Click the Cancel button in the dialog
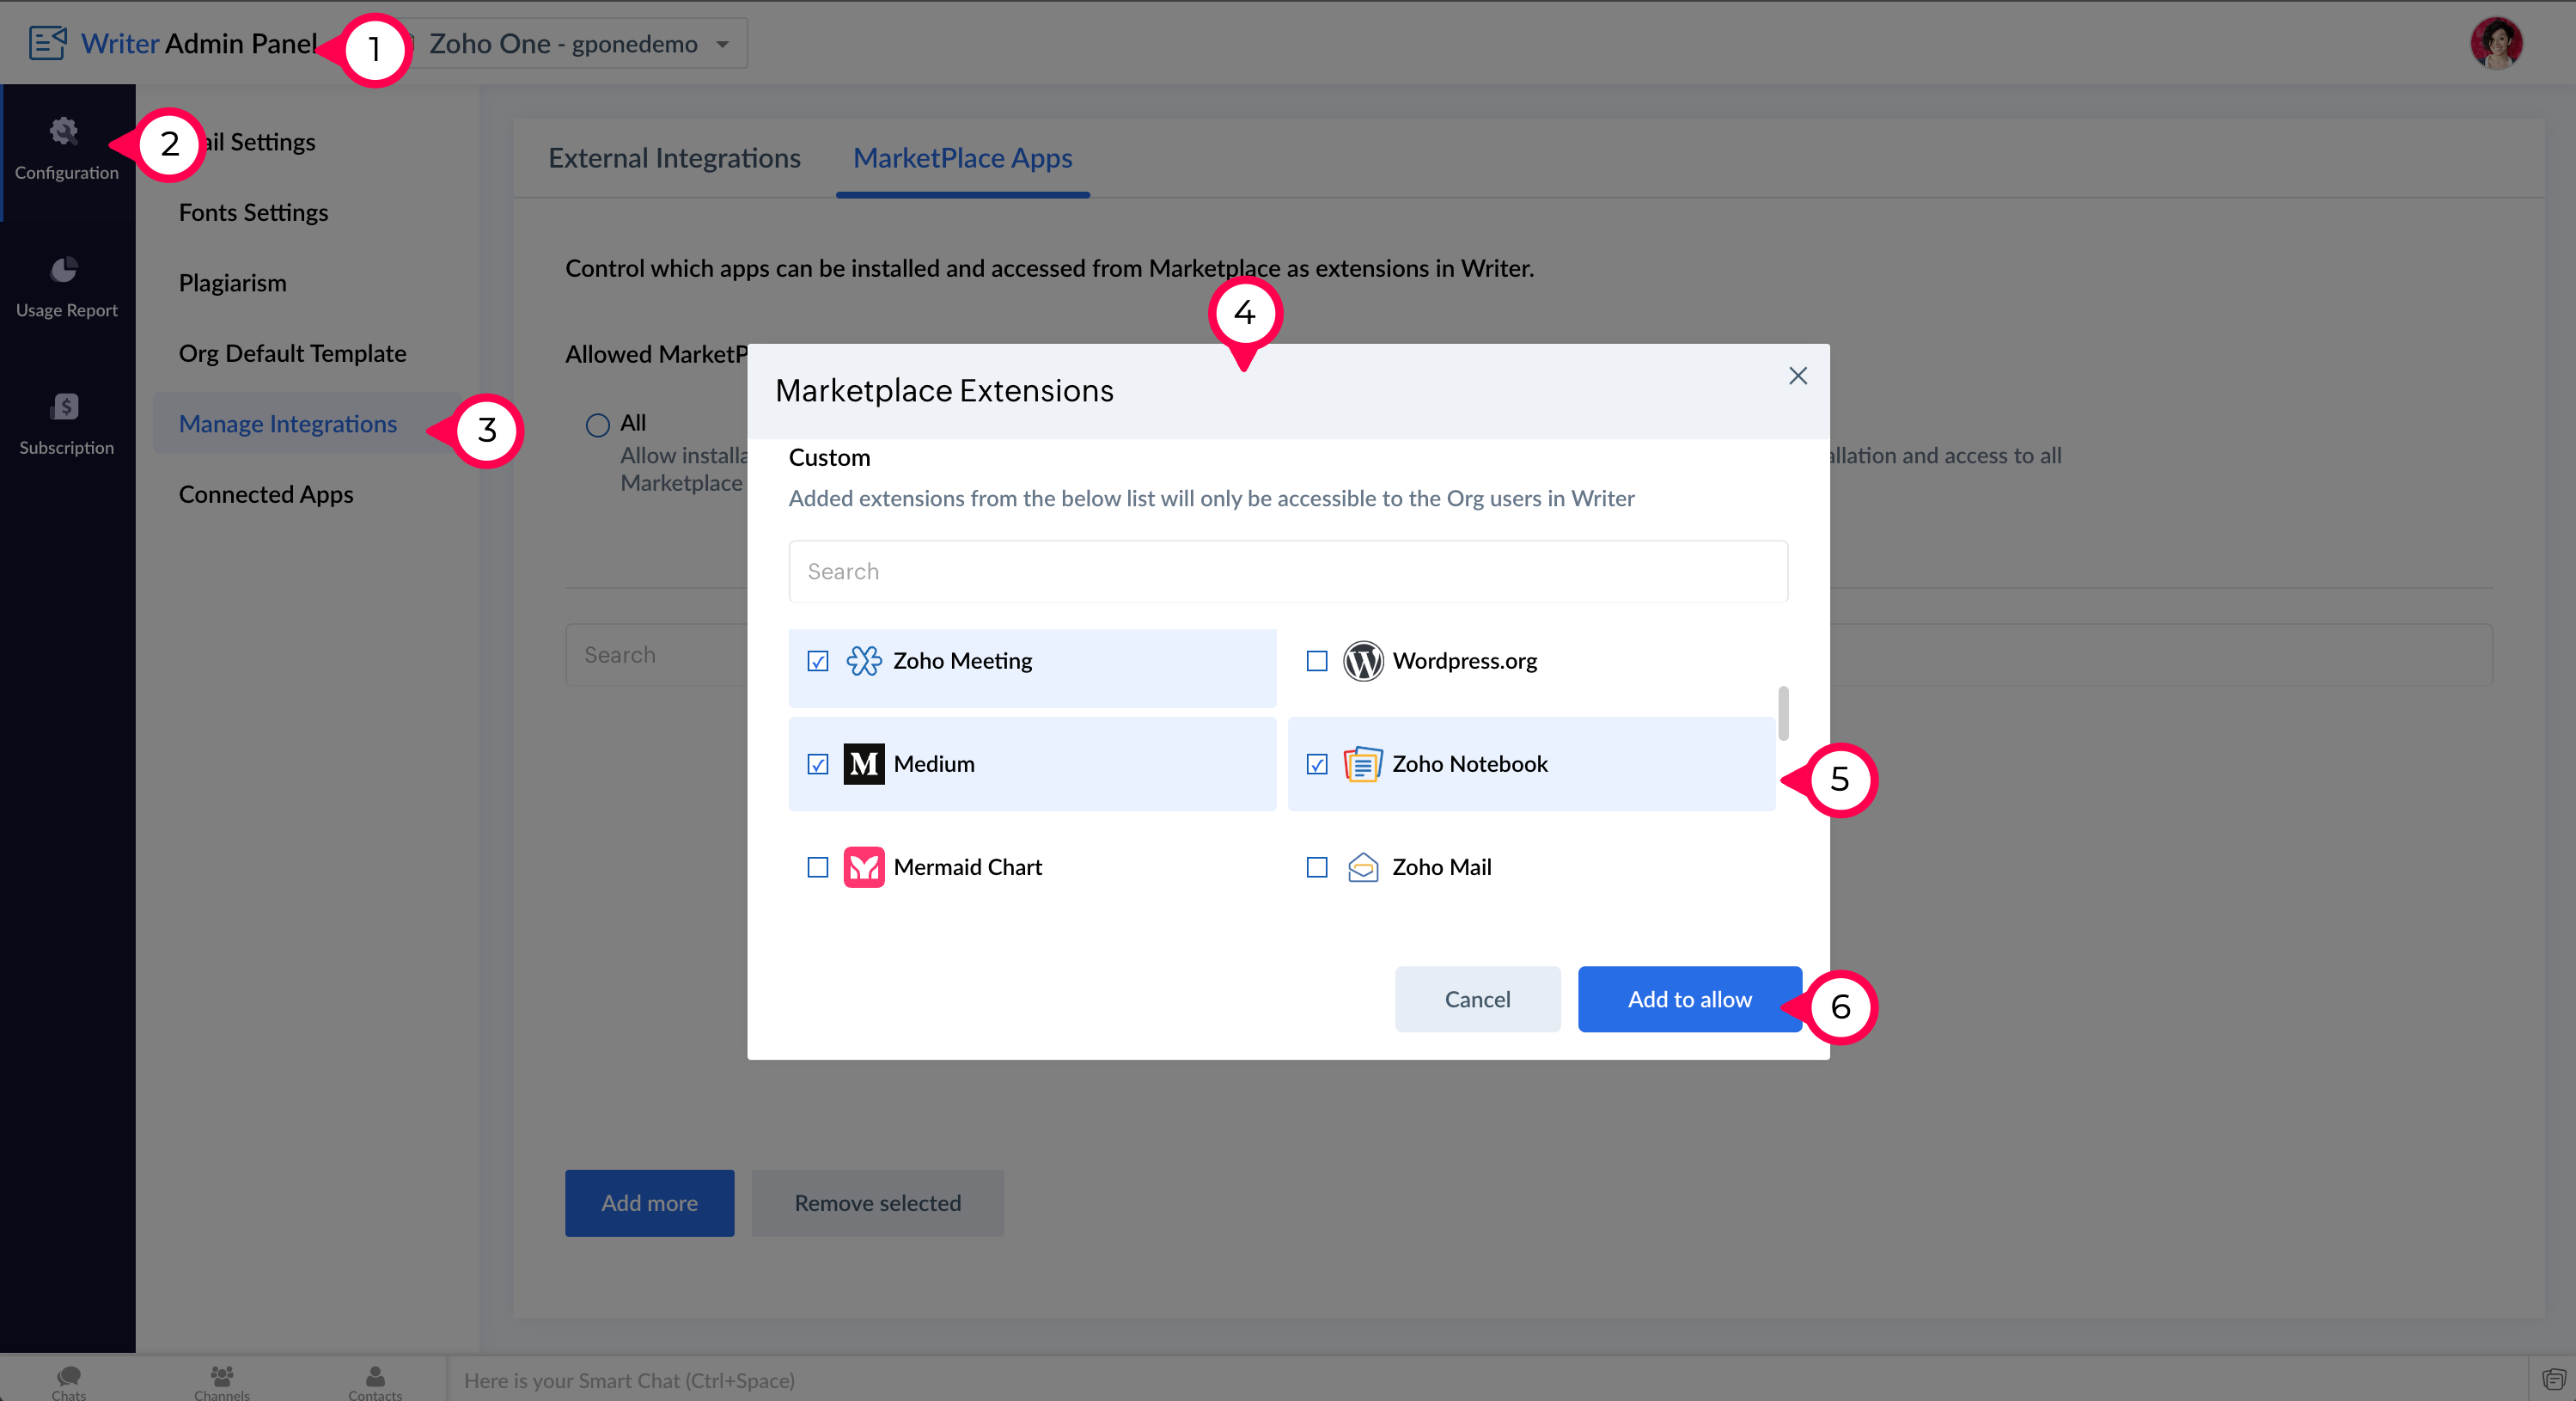Viewport: 2576px width, 1401px height. pyautogui.click(x=1476, y=999)
